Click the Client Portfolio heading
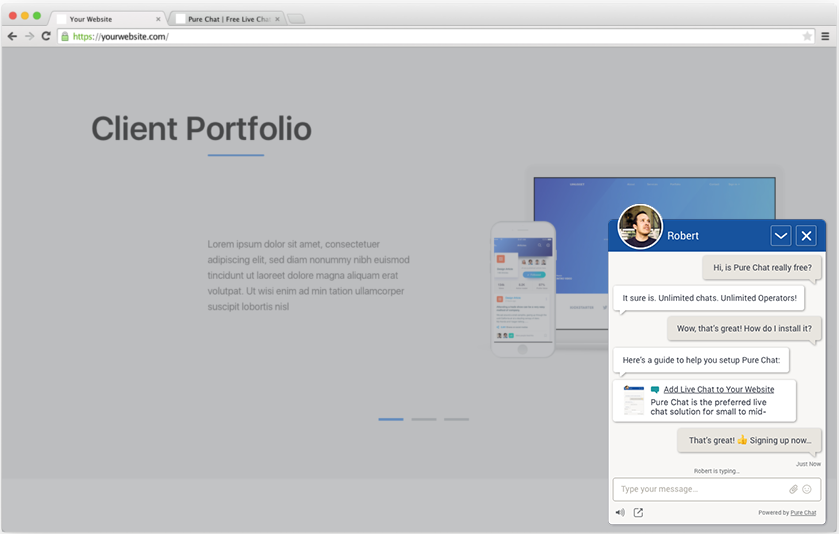 click(201, 128)
